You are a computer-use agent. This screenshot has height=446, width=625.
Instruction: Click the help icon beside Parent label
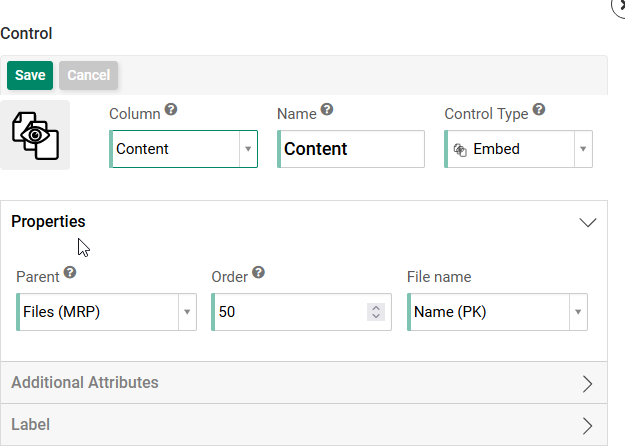click(70, 272)
